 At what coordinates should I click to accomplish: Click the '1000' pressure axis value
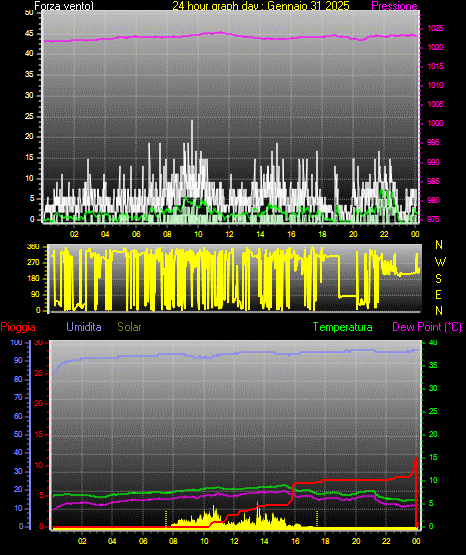coord(435,123)
